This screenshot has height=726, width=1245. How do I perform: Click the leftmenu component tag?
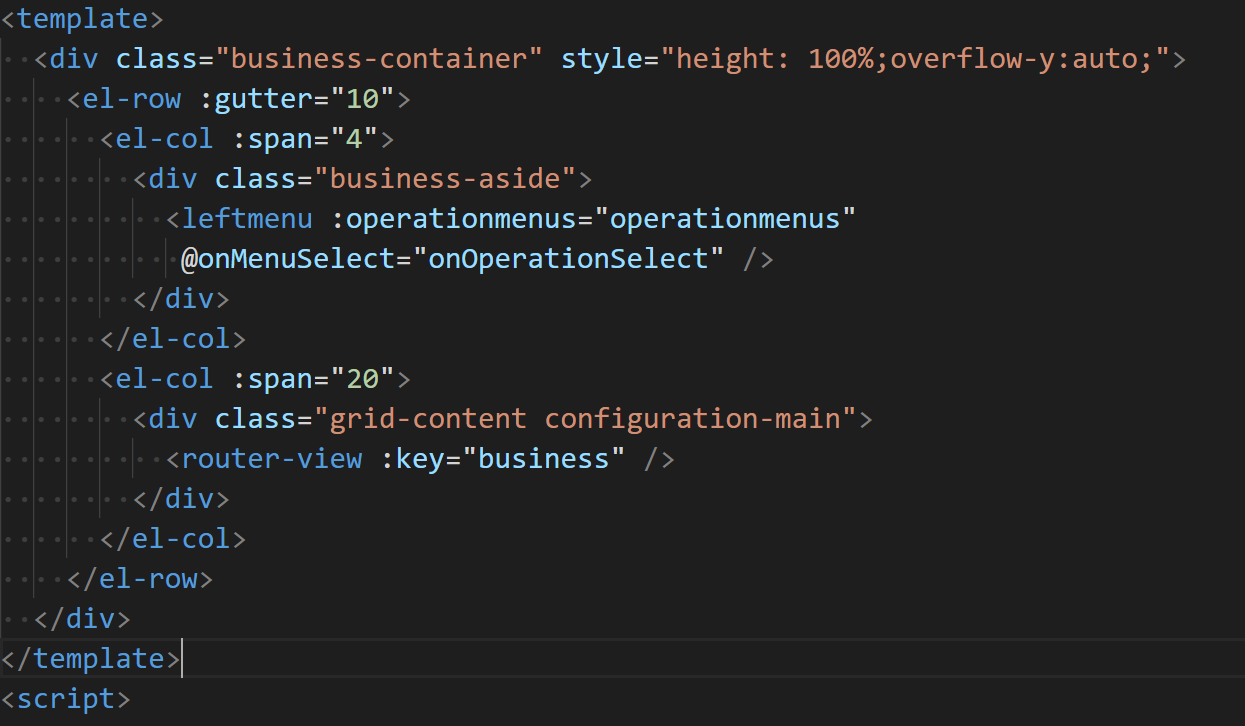pos(247,219)
